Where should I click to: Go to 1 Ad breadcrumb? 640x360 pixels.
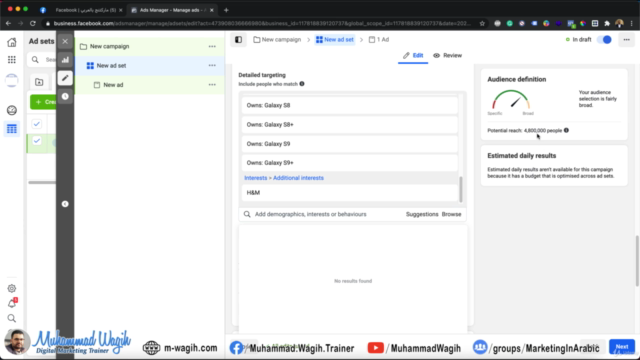379,40
